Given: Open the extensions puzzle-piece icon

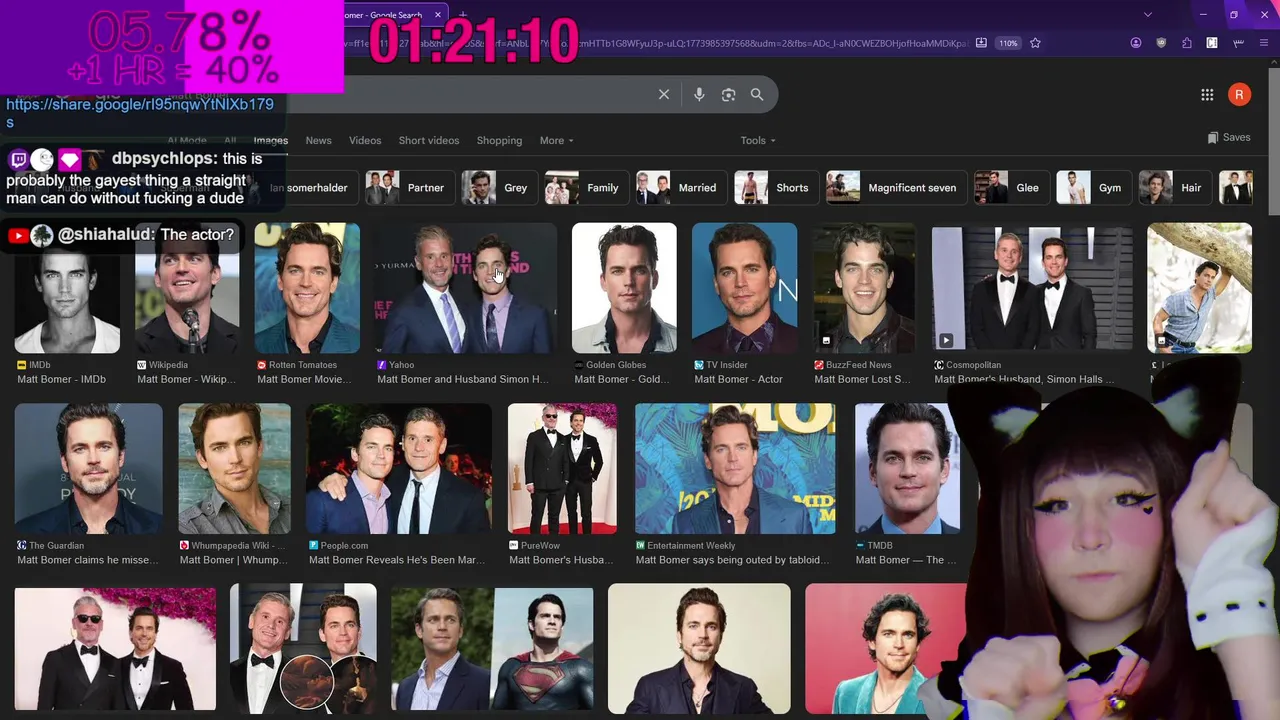Looking at the screenshot, I should pyautogui.click(x=1187, y=43).
